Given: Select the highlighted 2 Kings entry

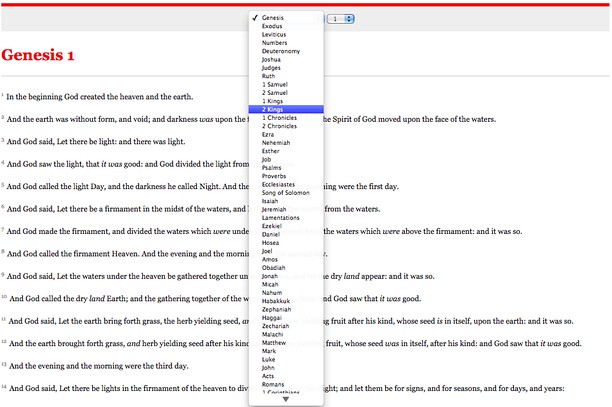Looking at the screenshot, I should pyautogui.click(x=286, y=109).
